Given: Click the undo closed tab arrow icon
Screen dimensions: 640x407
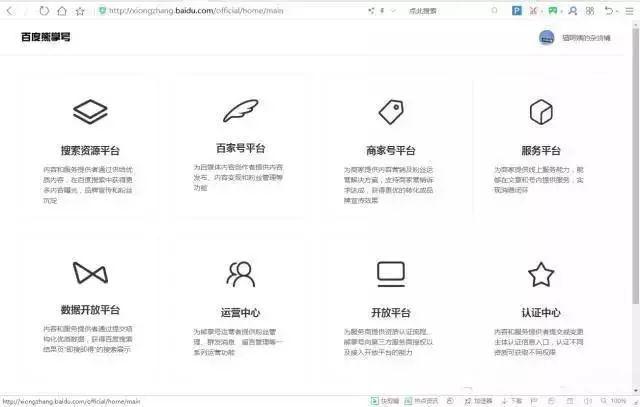Looking at the screenshot, I should pyautogui.click(x=609, y=11).
